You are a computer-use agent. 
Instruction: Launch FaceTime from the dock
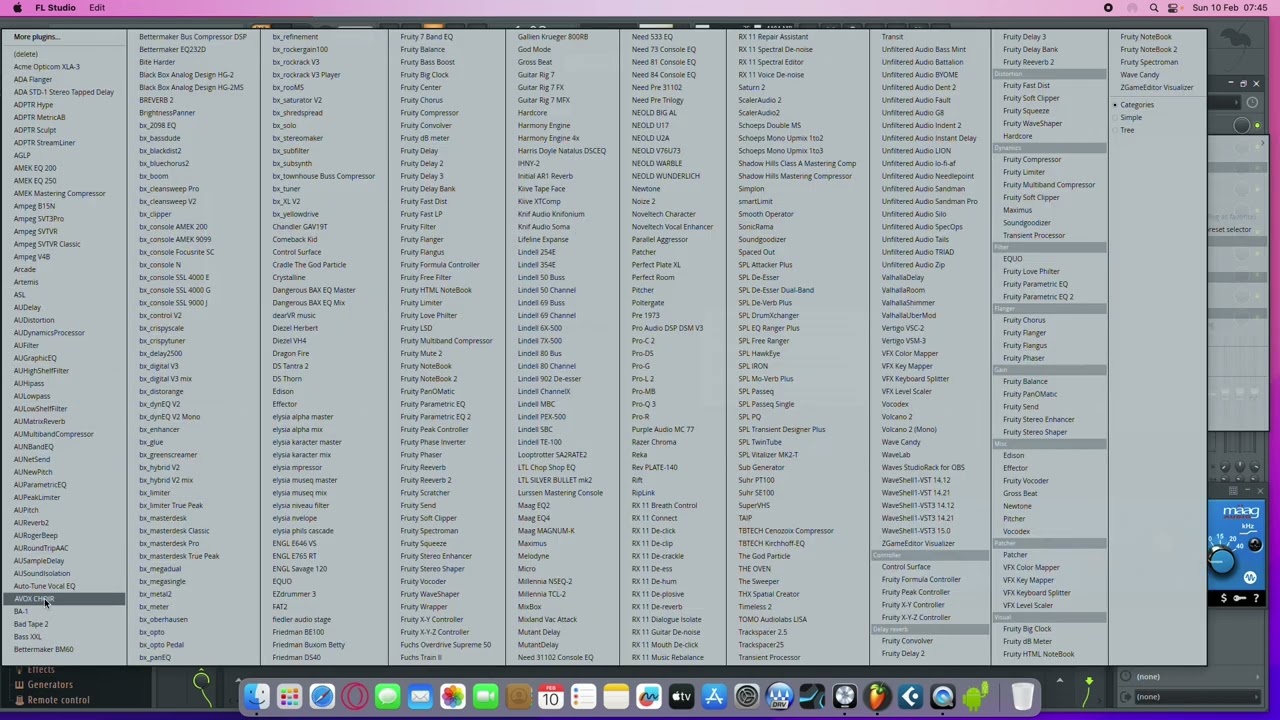pos(485,696)
